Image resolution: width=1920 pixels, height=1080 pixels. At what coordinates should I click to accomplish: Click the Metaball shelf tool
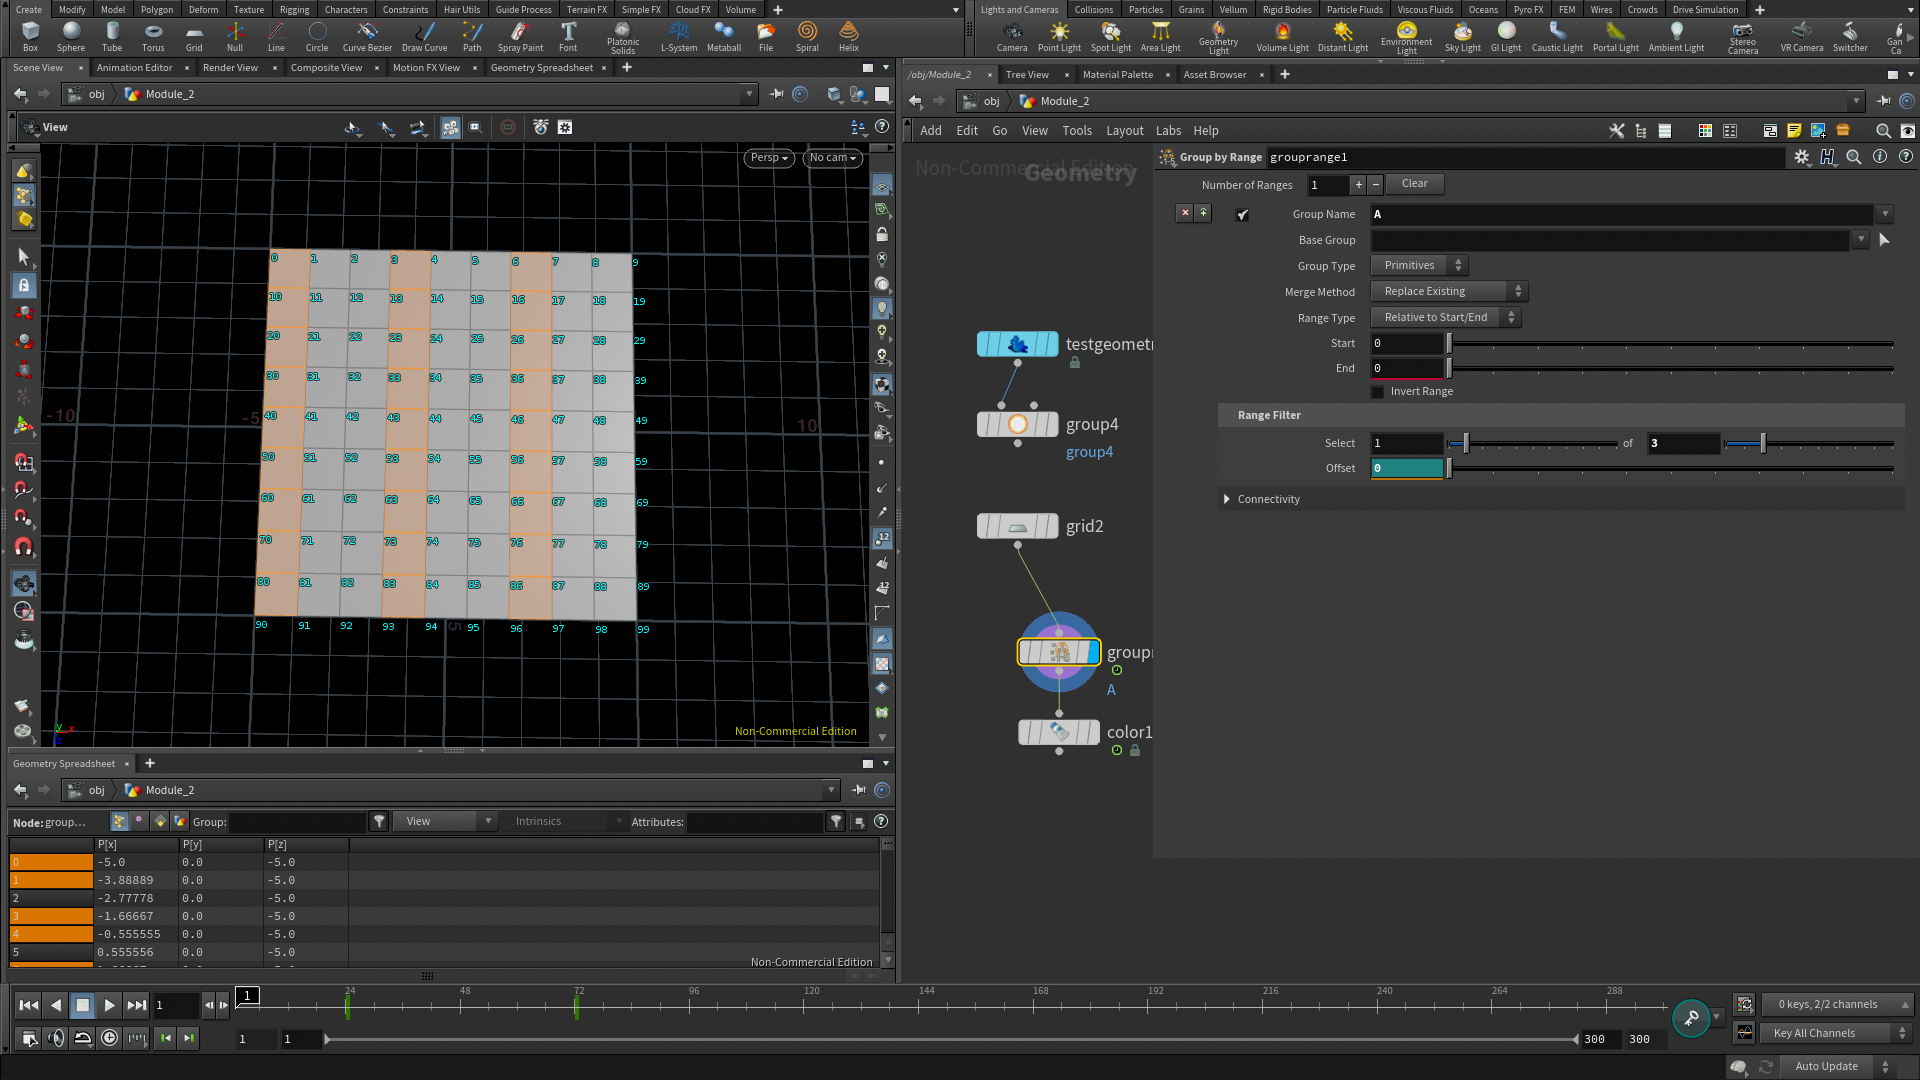724,36
